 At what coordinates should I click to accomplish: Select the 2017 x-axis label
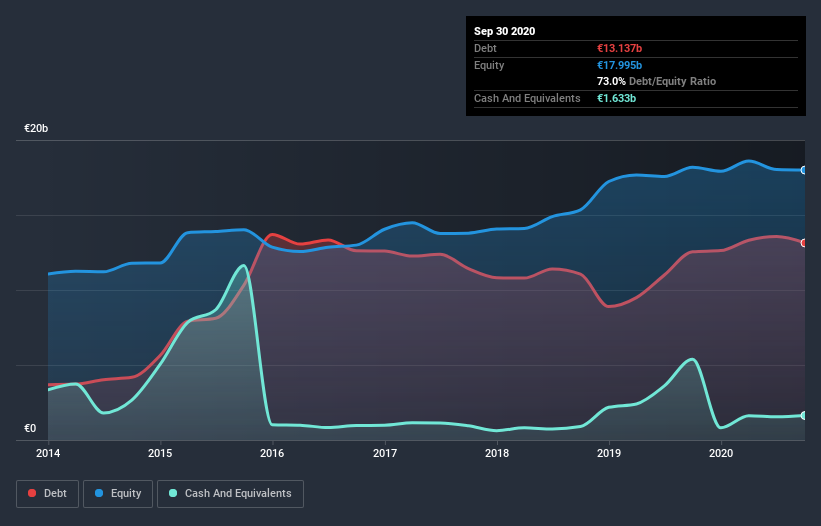pyautogui.click(x=385, y=453)
